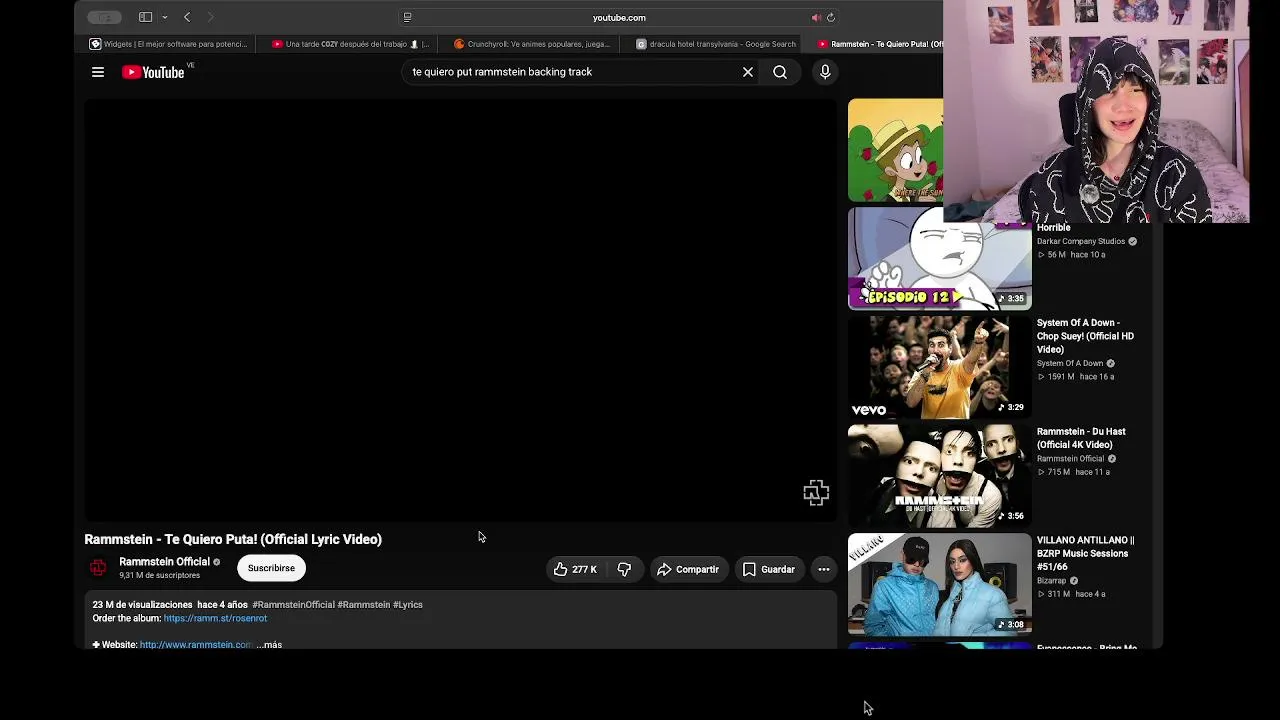Go forward with Safari's forward arrow
Screen dimensions: 1280x720
[x=210, y=17]
